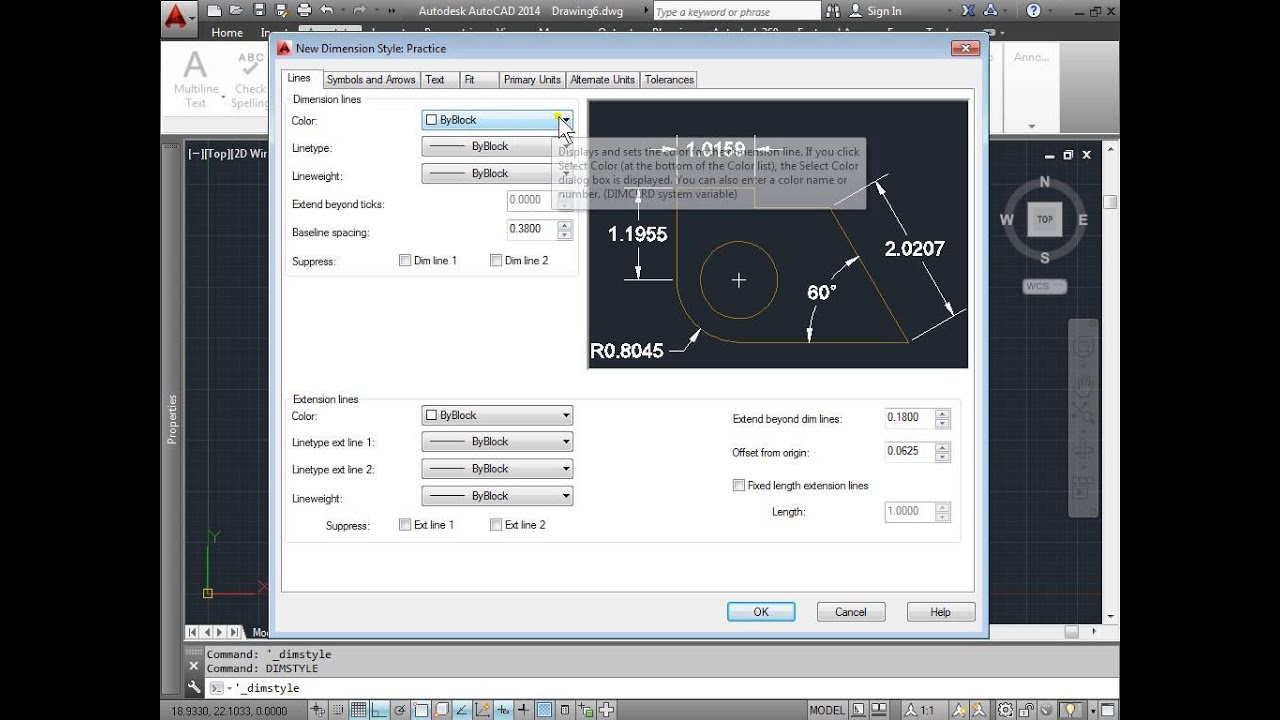Click the Open file icon in Quick Access toolbar
Screen dimensions: 1280x720
click(236, 10)
